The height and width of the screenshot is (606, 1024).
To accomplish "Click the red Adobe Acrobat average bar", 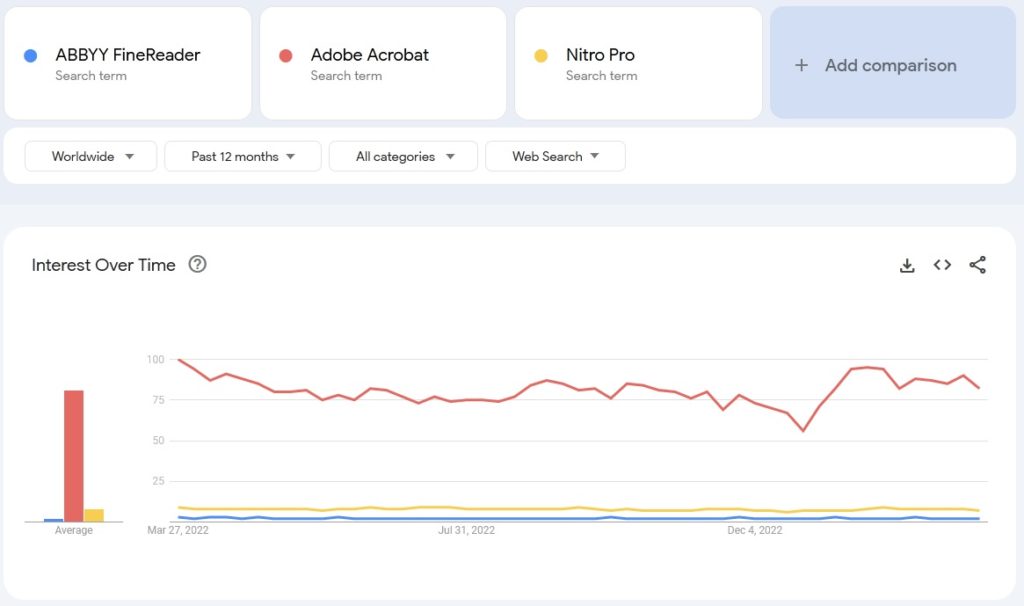I will click(73, 455).
